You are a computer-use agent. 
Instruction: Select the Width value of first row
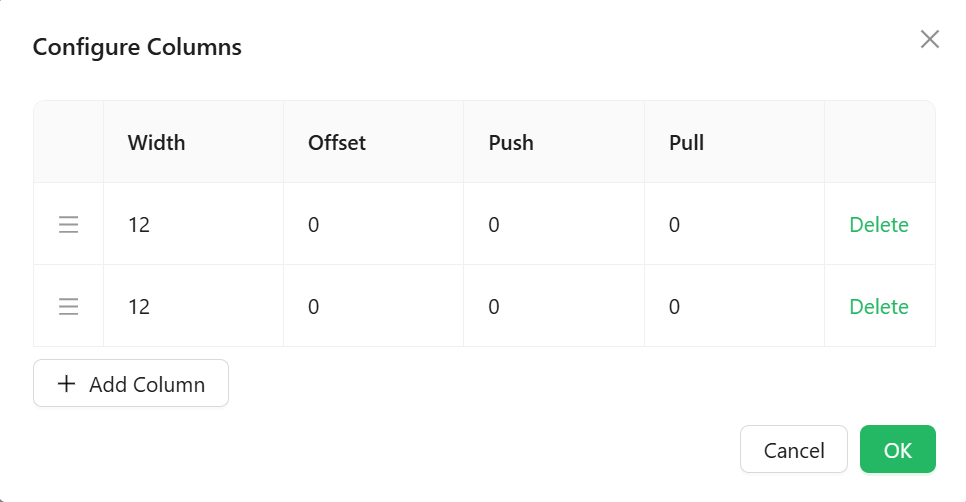[x=139, y=225]
